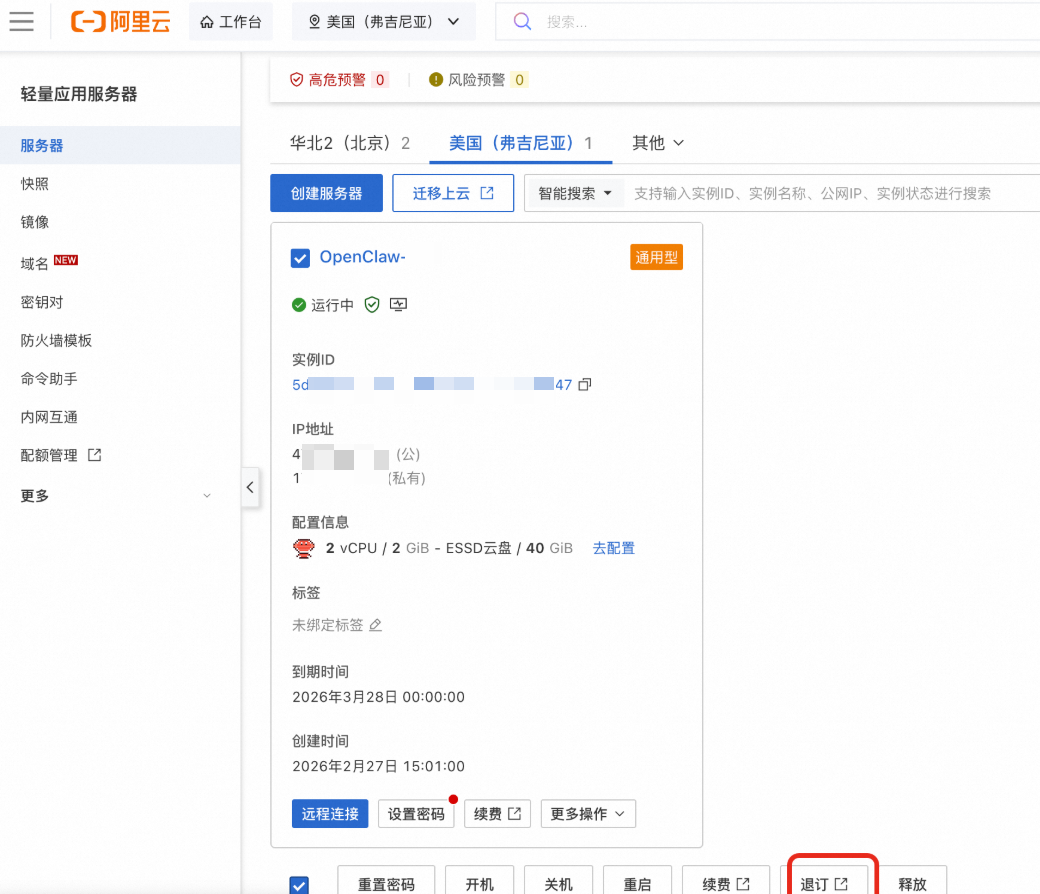Toggle the OpenClaw server card checkbox

click(300, 258)
